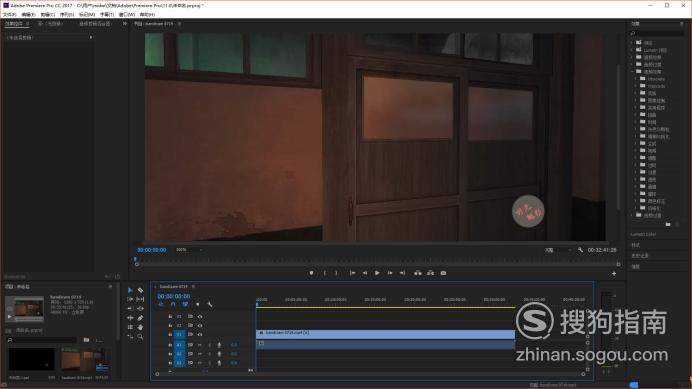Open the File menu

click(10, 15)
